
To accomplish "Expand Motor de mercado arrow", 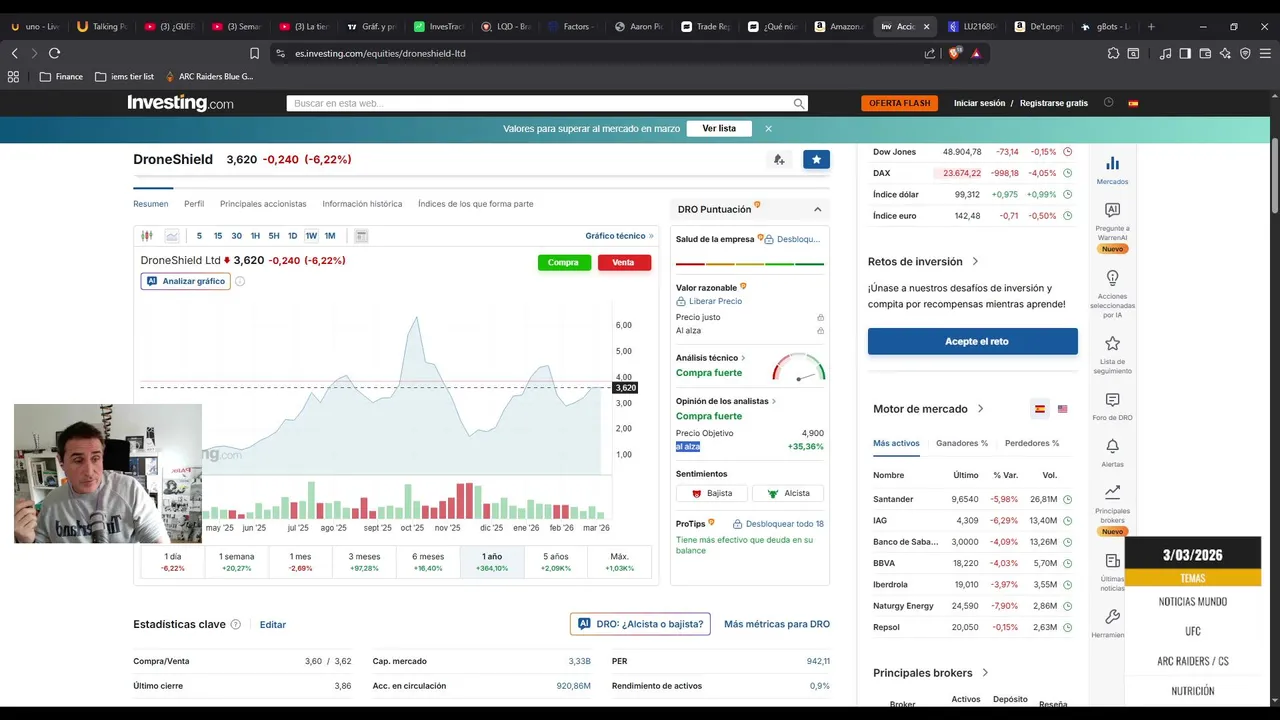I will click(980, 409).
